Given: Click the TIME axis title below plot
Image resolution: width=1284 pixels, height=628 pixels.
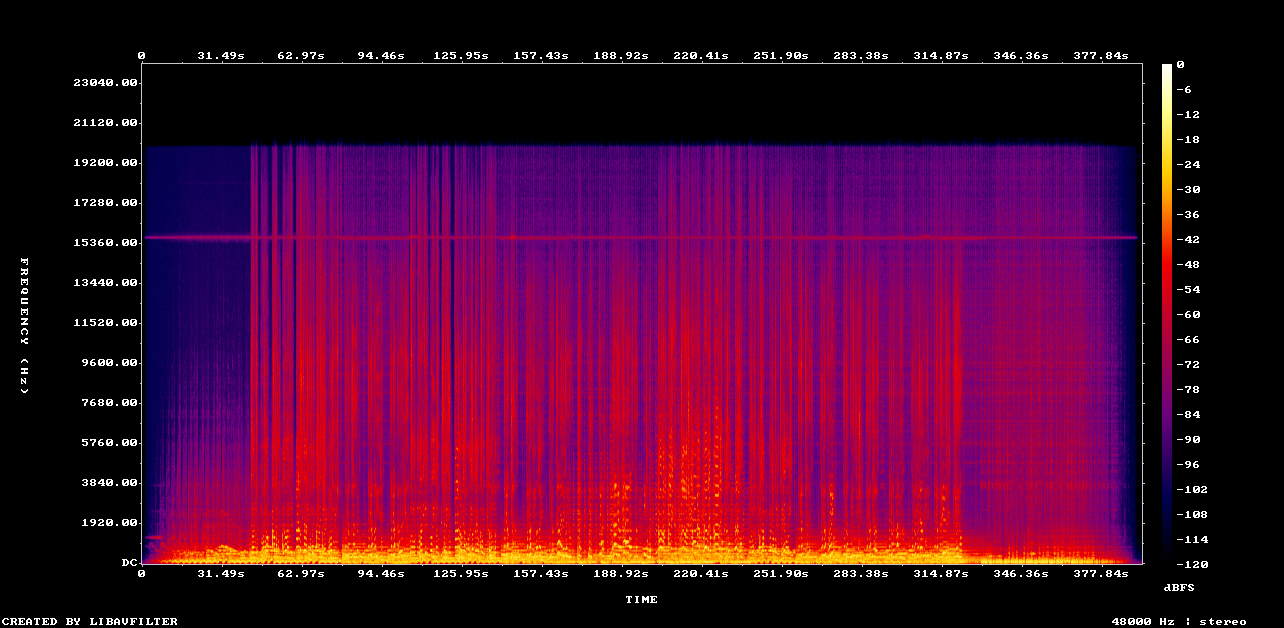Looking at the screenshot, I should [x=641, y=600].
